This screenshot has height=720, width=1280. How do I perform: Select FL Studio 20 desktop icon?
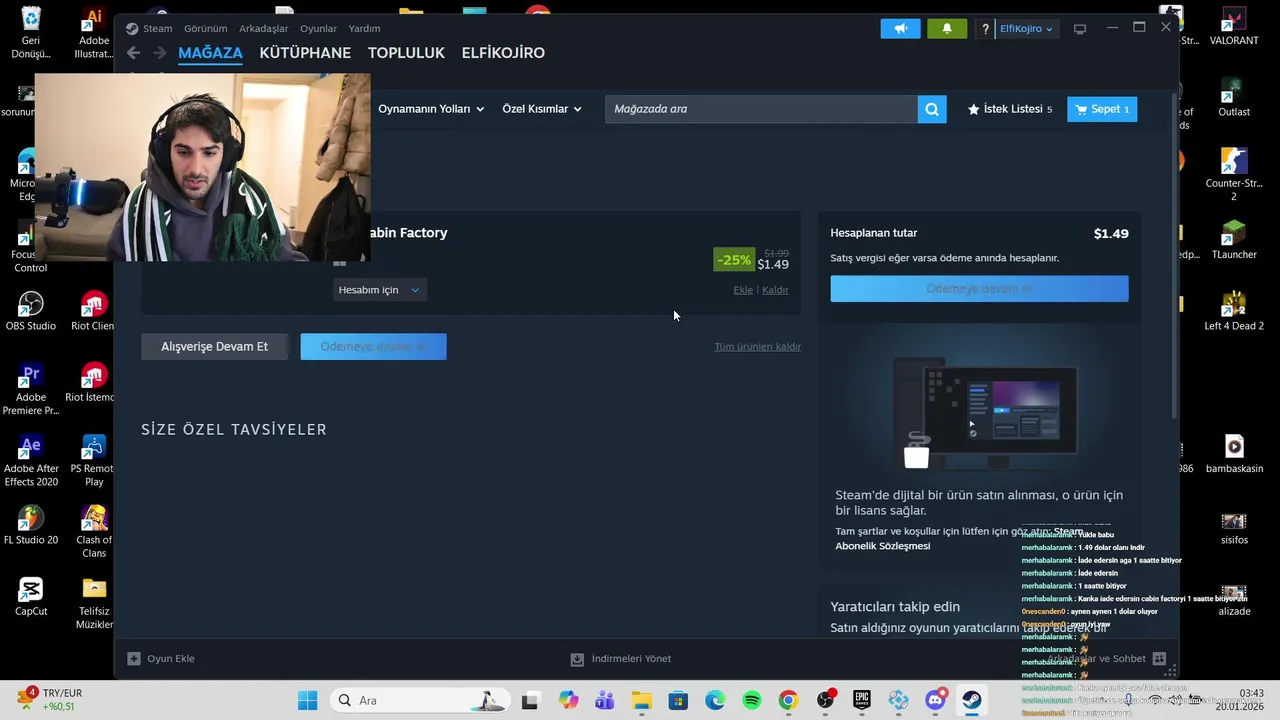point(31,525)
